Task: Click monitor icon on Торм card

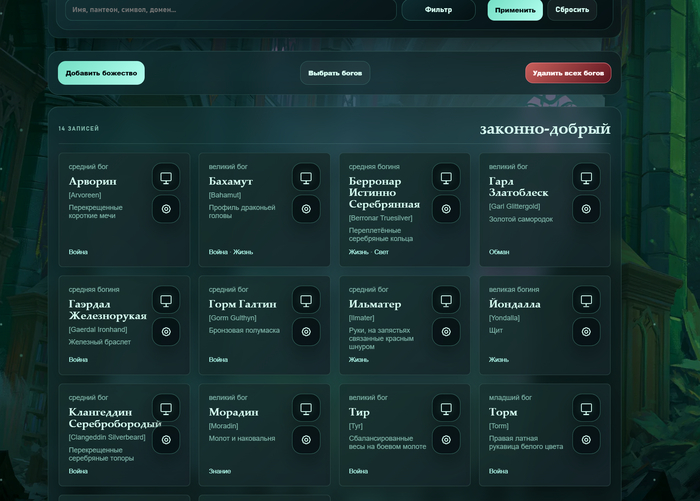Action: click(586, 408)
